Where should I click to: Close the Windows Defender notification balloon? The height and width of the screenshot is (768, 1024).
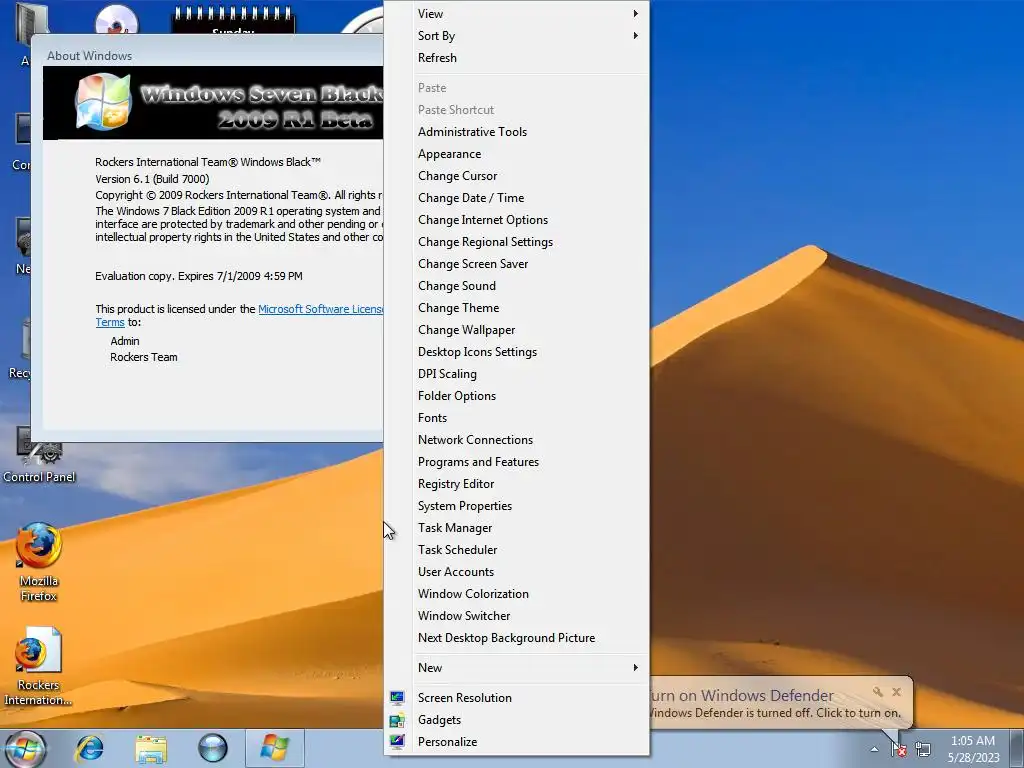coord(897,692)
